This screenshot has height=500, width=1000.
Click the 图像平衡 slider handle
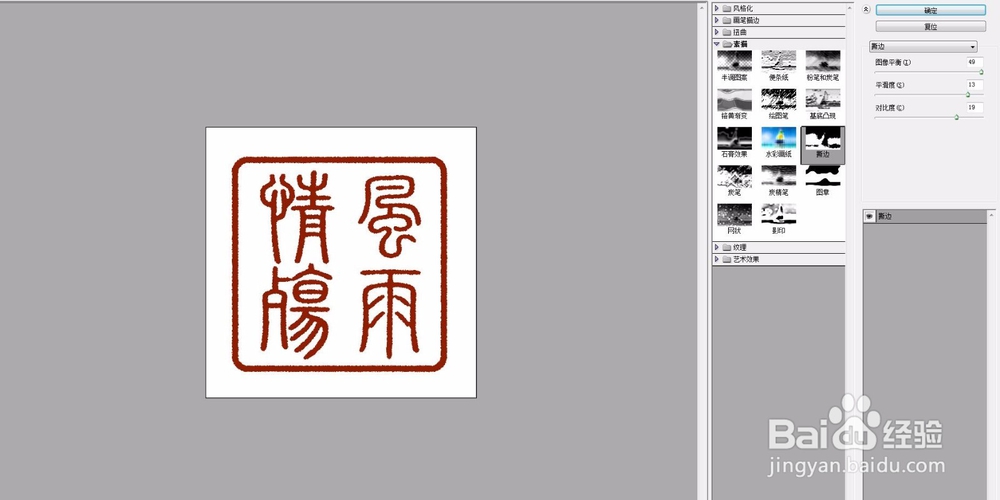pyautogui.click(x=982, y=72)
